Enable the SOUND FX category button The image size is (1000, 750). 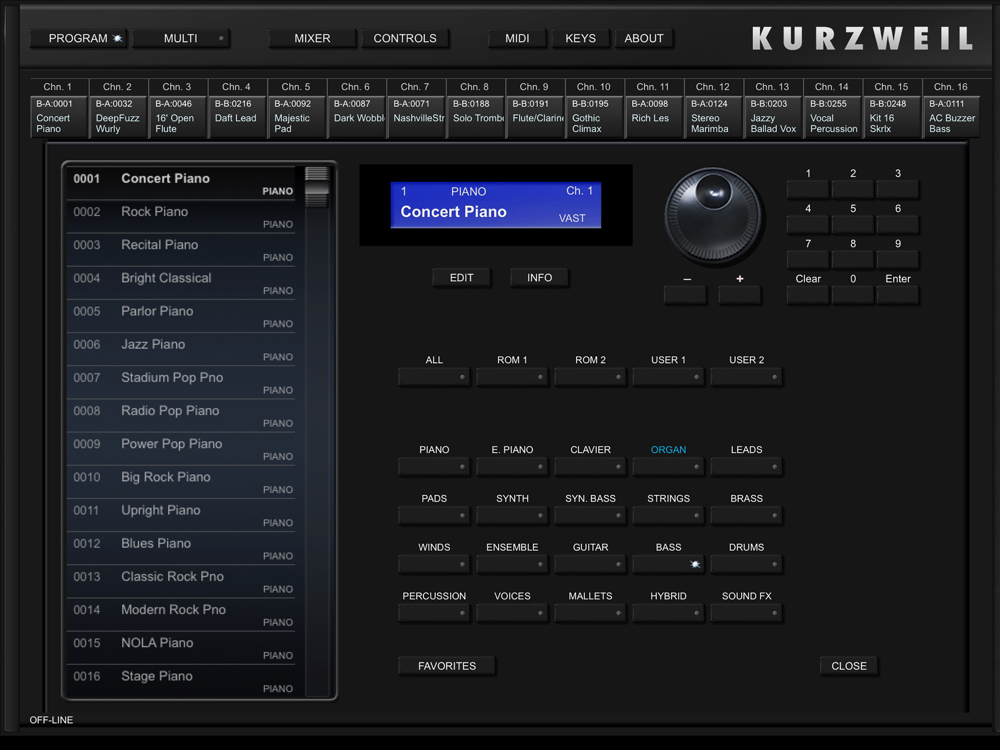pos(747,613)
